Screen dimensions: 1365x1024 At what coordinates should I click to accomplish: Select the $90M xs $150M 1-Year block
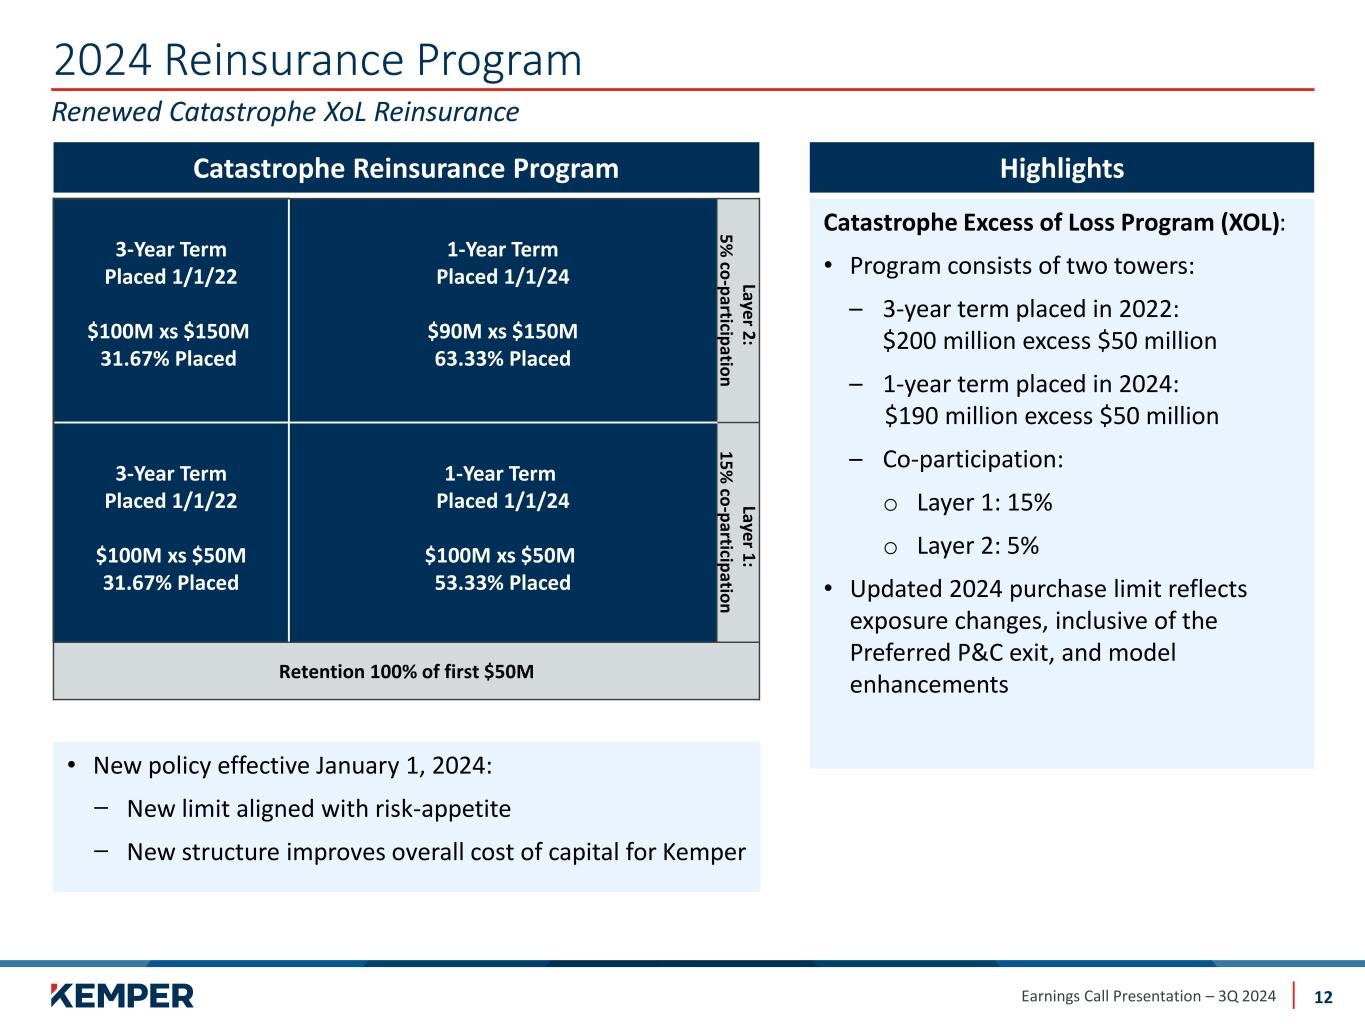tap(503, 310)
